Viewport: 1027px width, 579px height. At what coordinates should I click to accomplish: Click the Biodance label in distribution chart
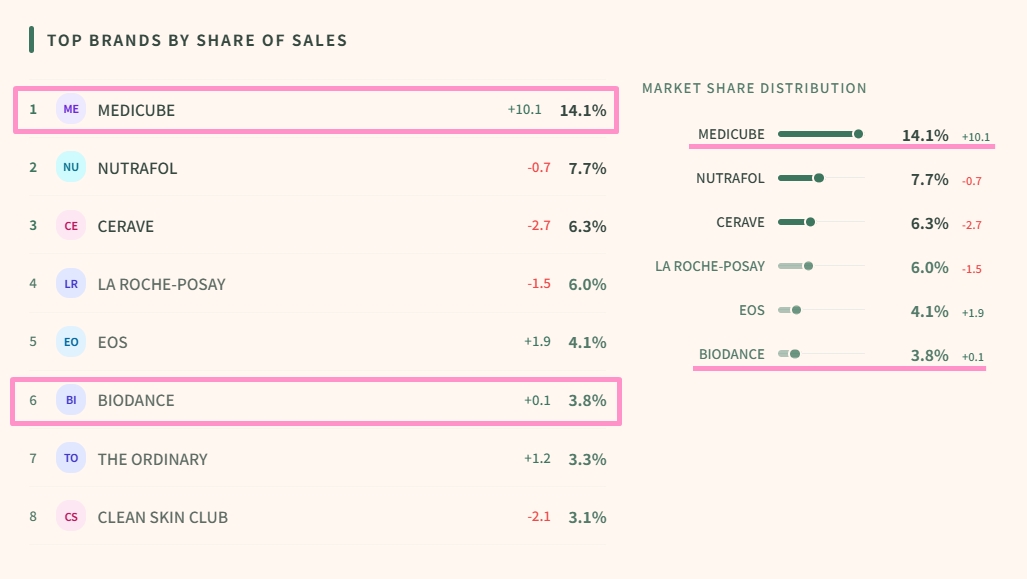coord(731,354)
